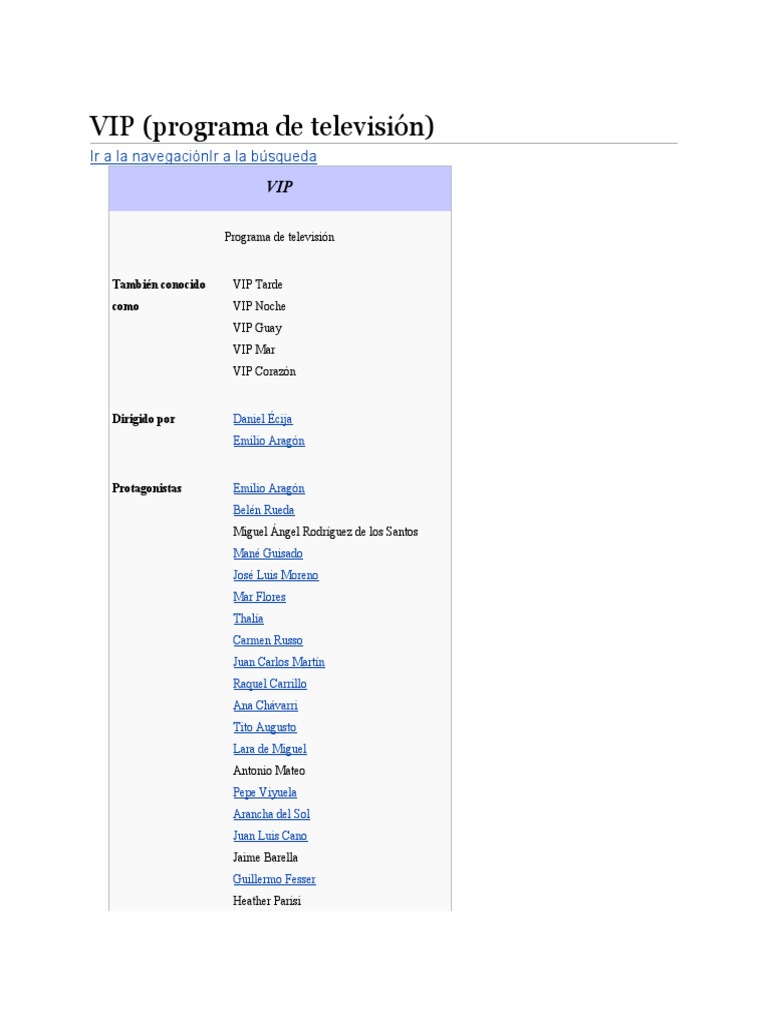Open the Belén Rueda link
Viewport: 768px width, 1024px height.
(264, 510)
